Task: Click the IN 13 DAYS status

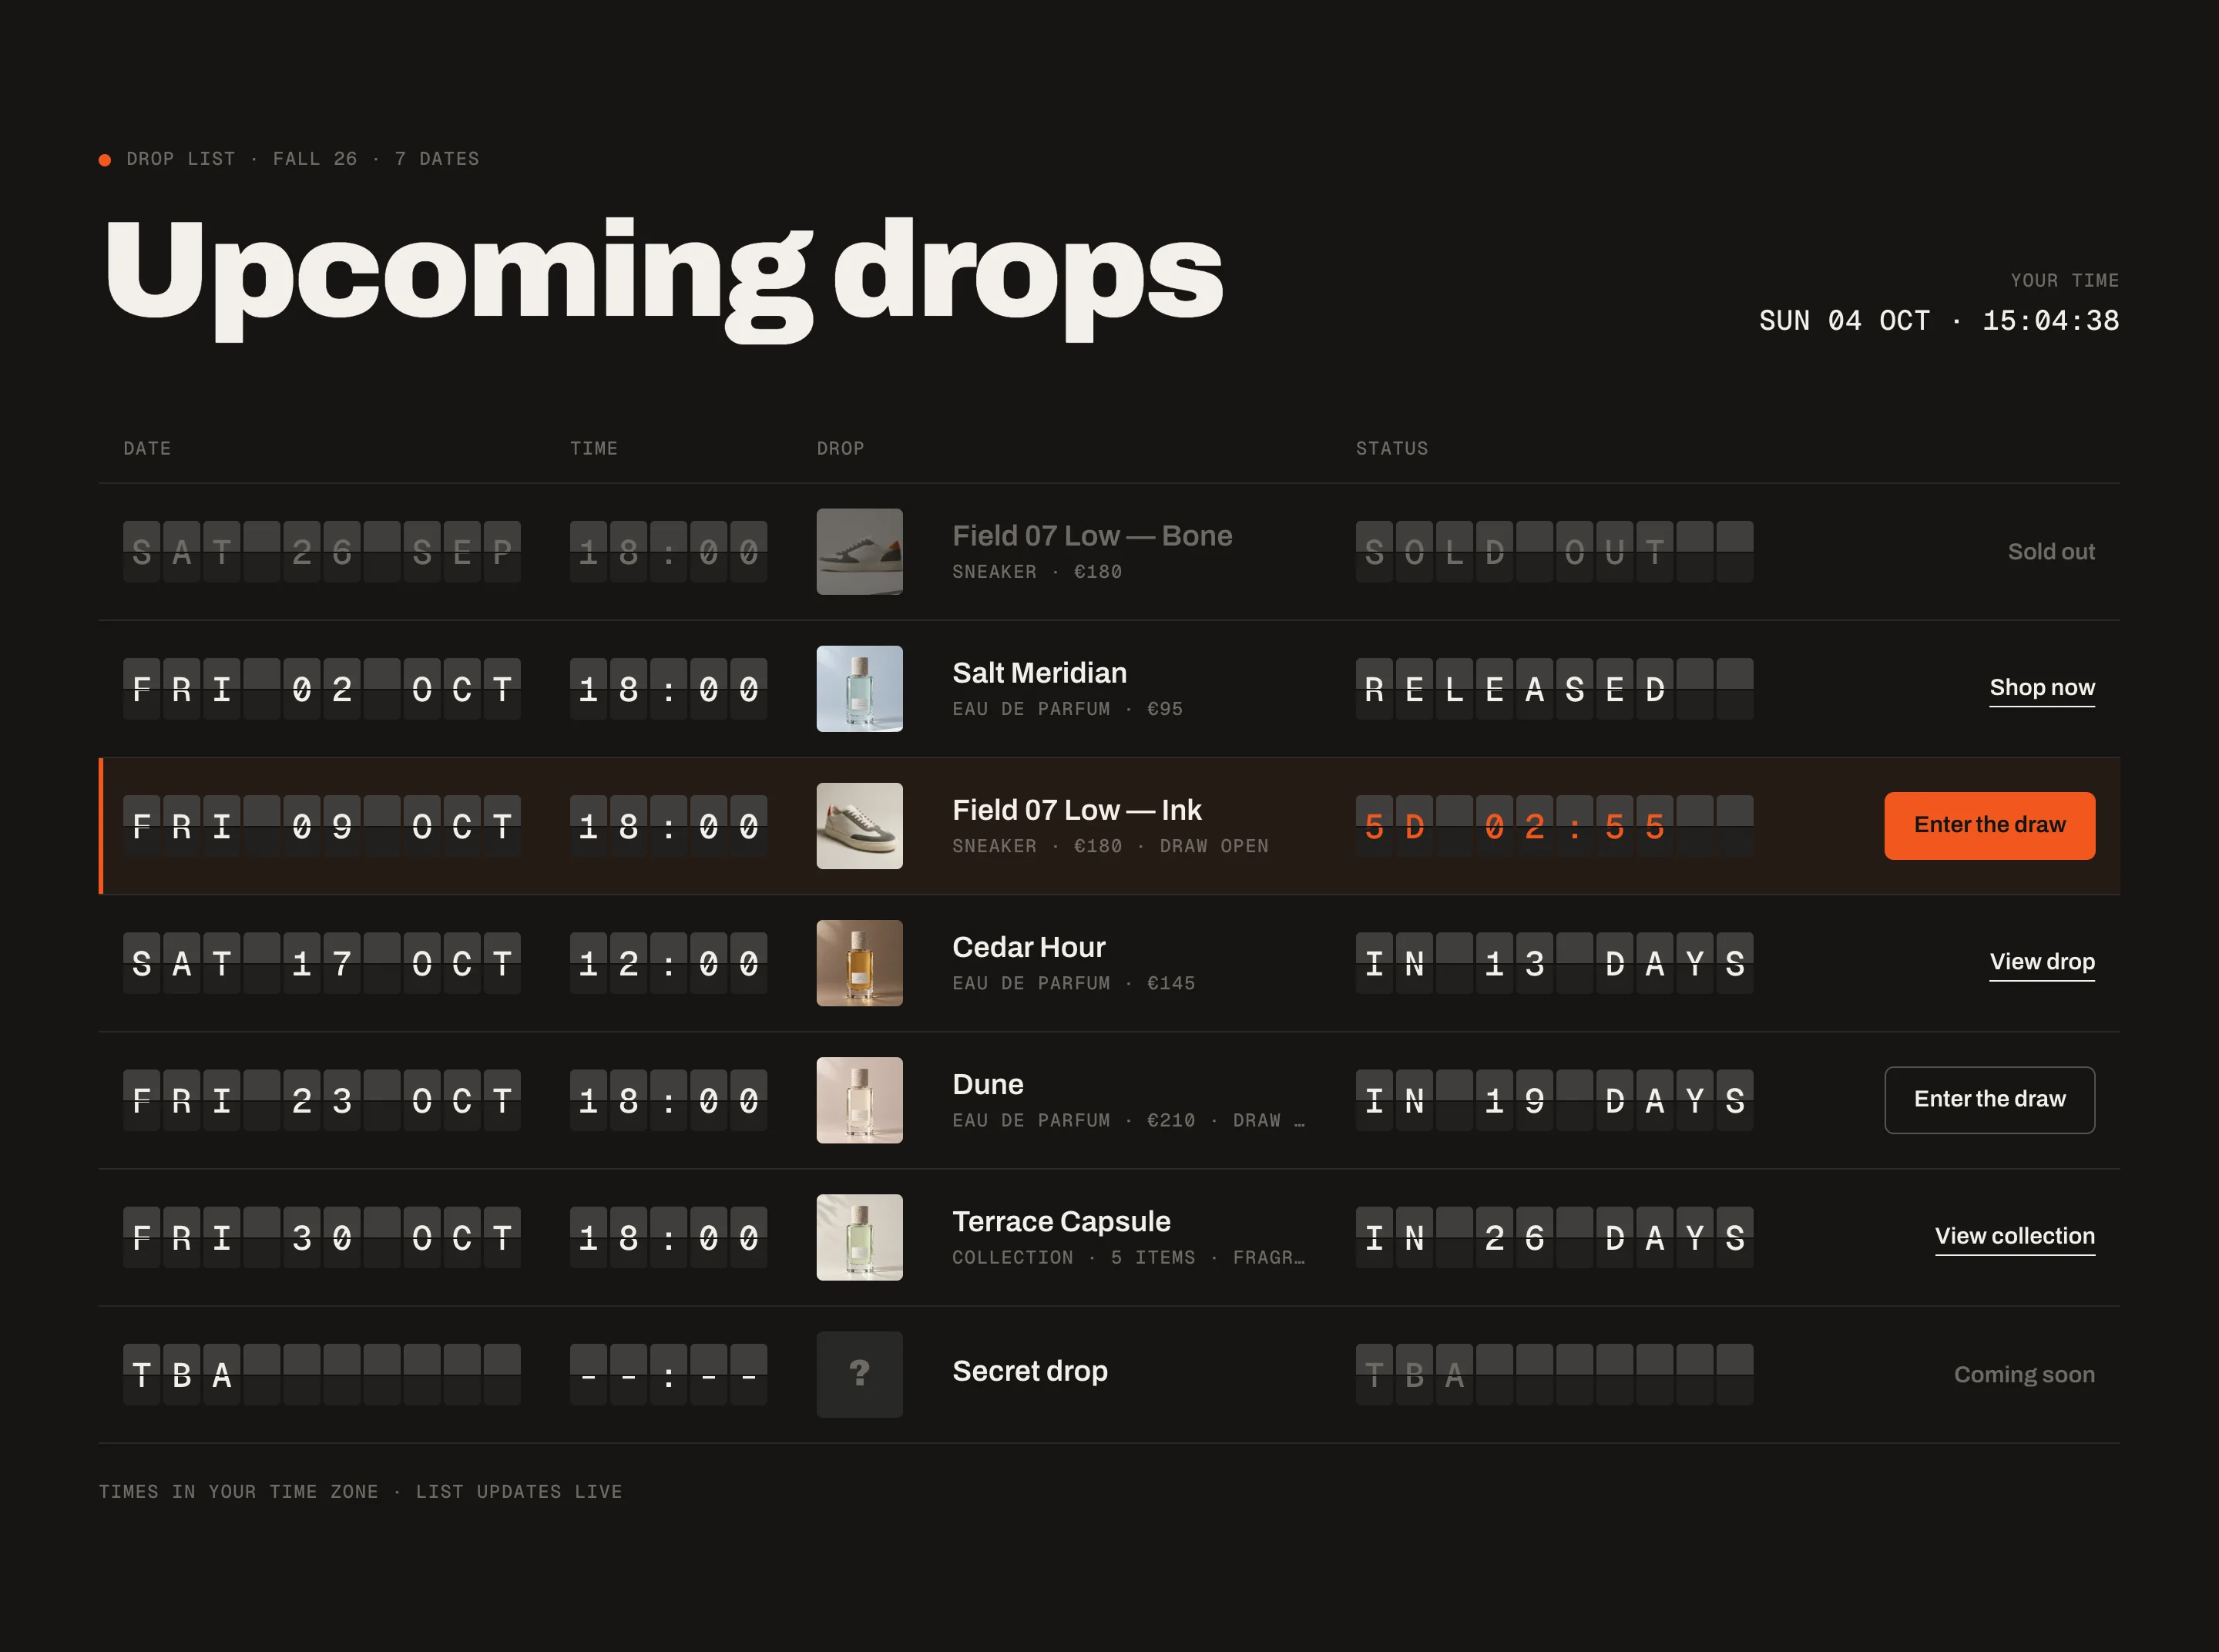Action: pyautogui.click(x=1554, y=963)
